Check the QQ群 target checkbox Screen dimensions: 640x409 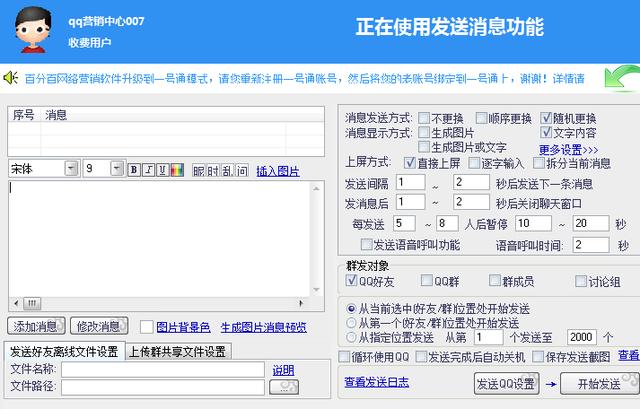click(x=427, y=281)
